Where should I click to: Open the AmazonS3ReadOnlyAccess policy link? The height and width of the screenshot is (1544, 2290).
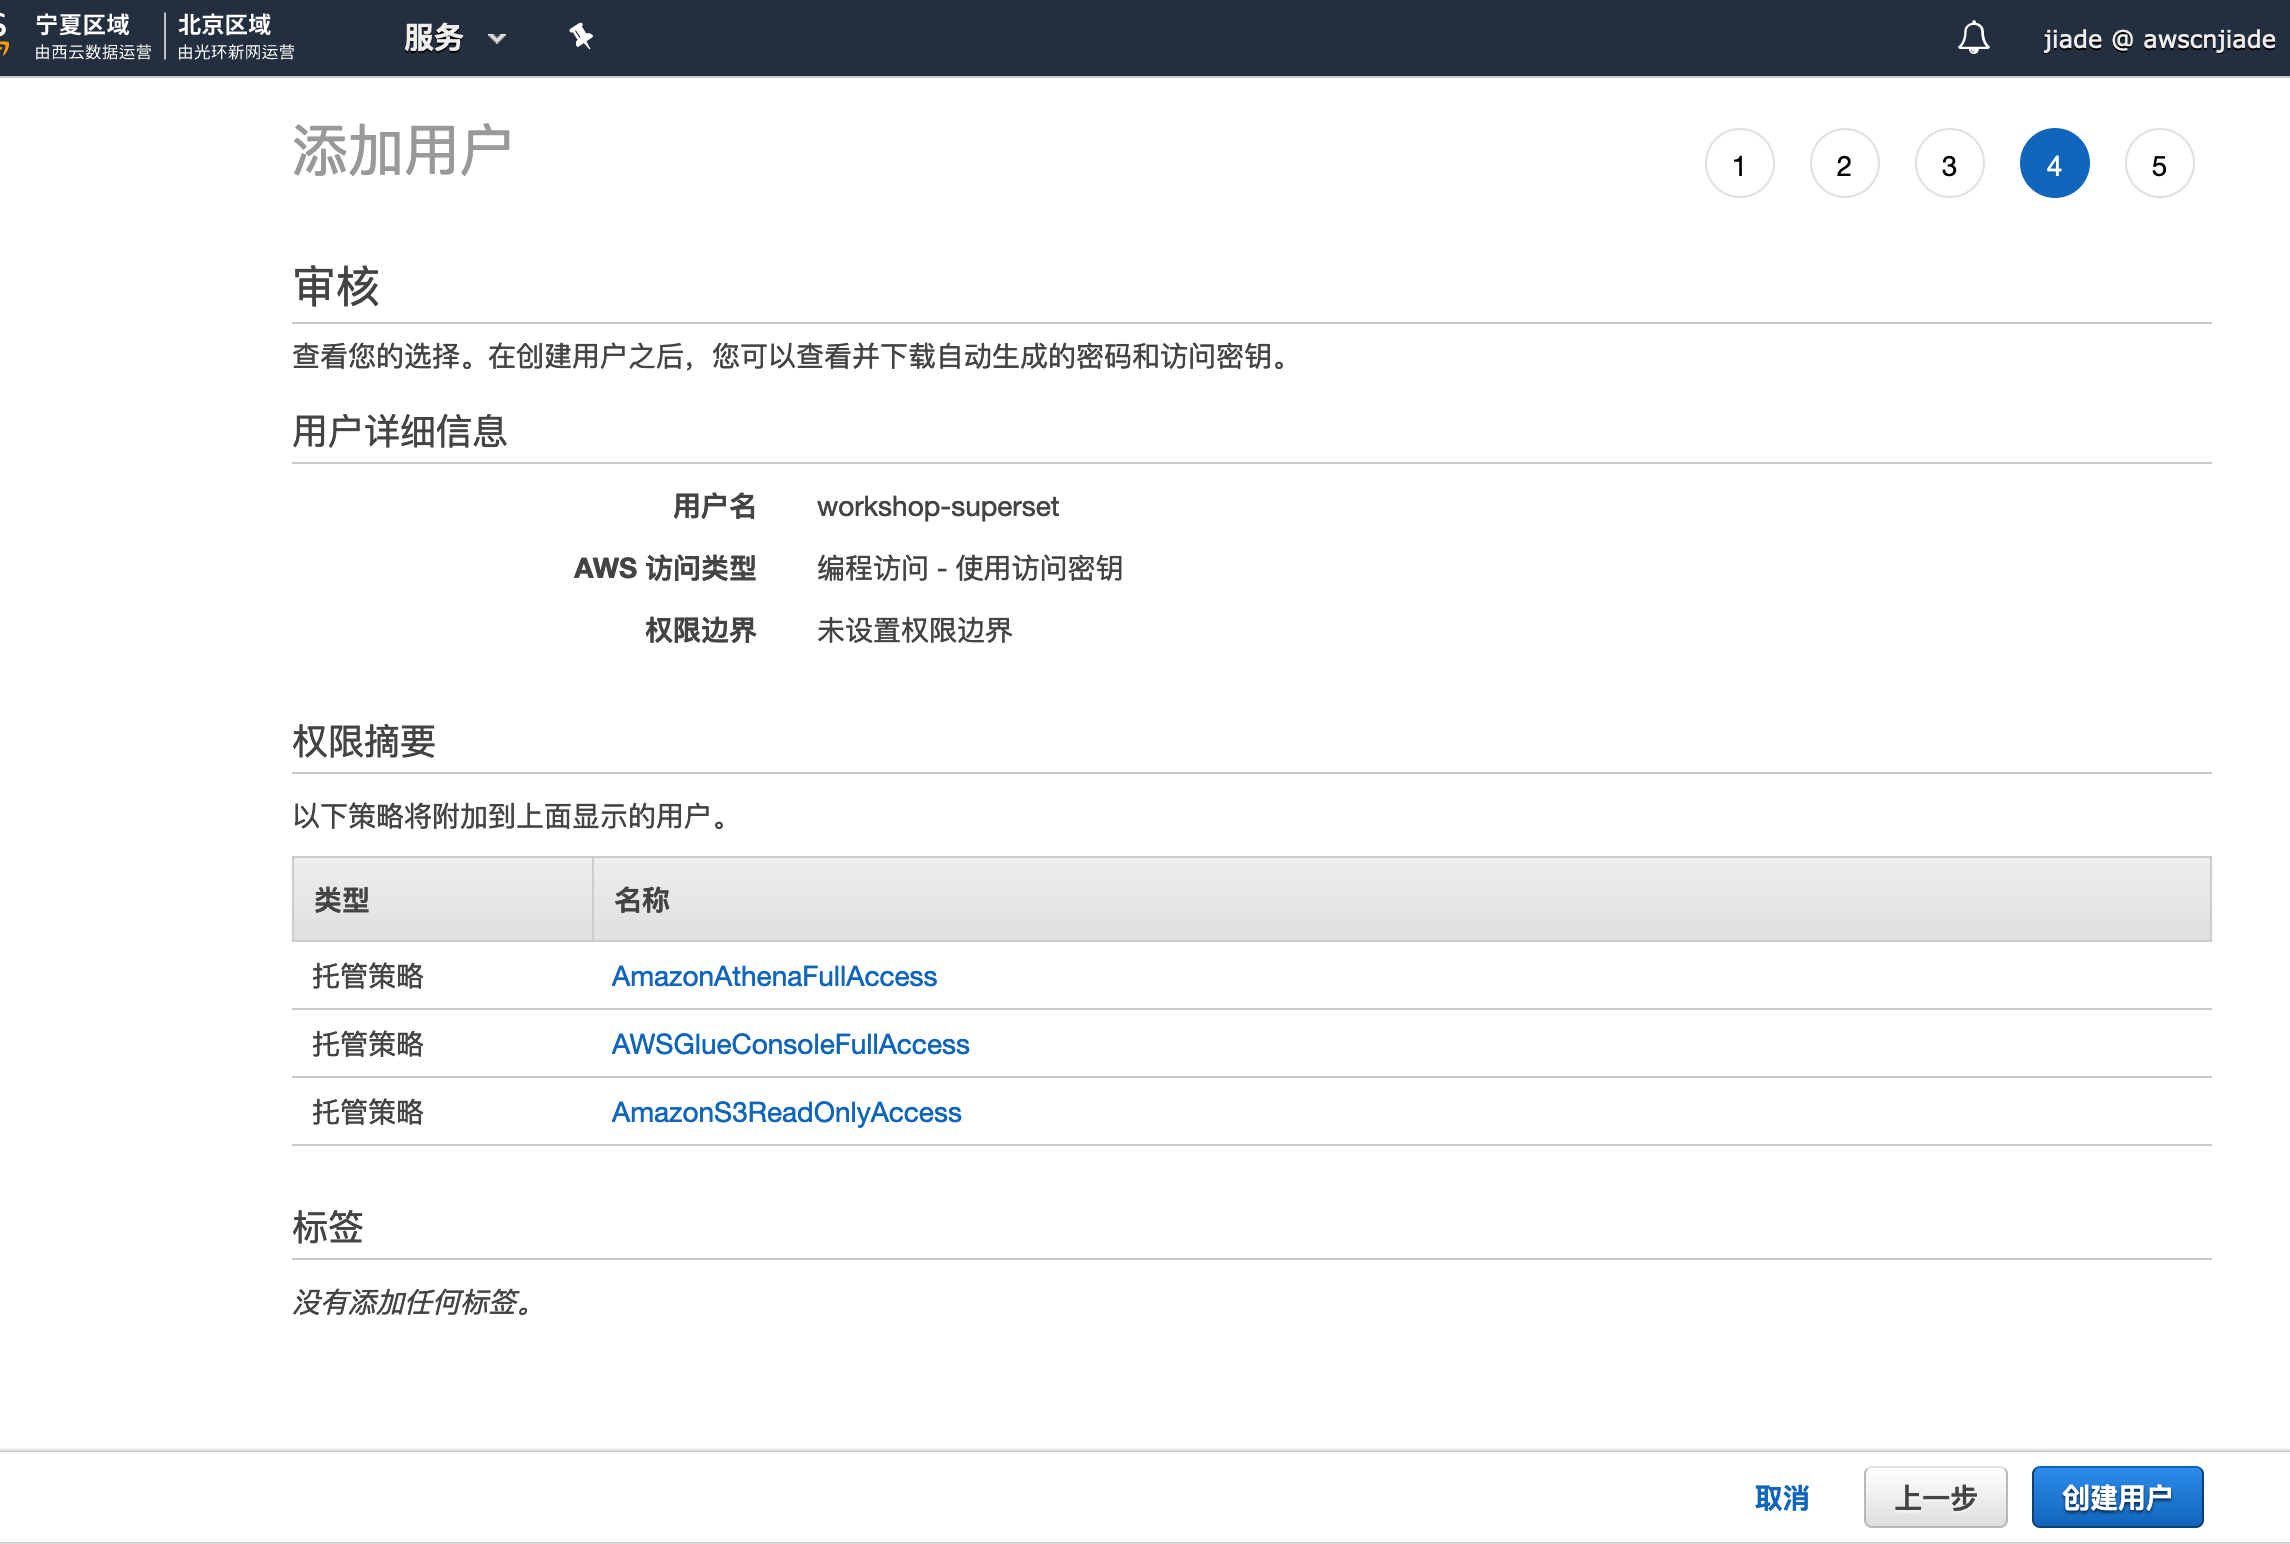(x=786, y=1112)
